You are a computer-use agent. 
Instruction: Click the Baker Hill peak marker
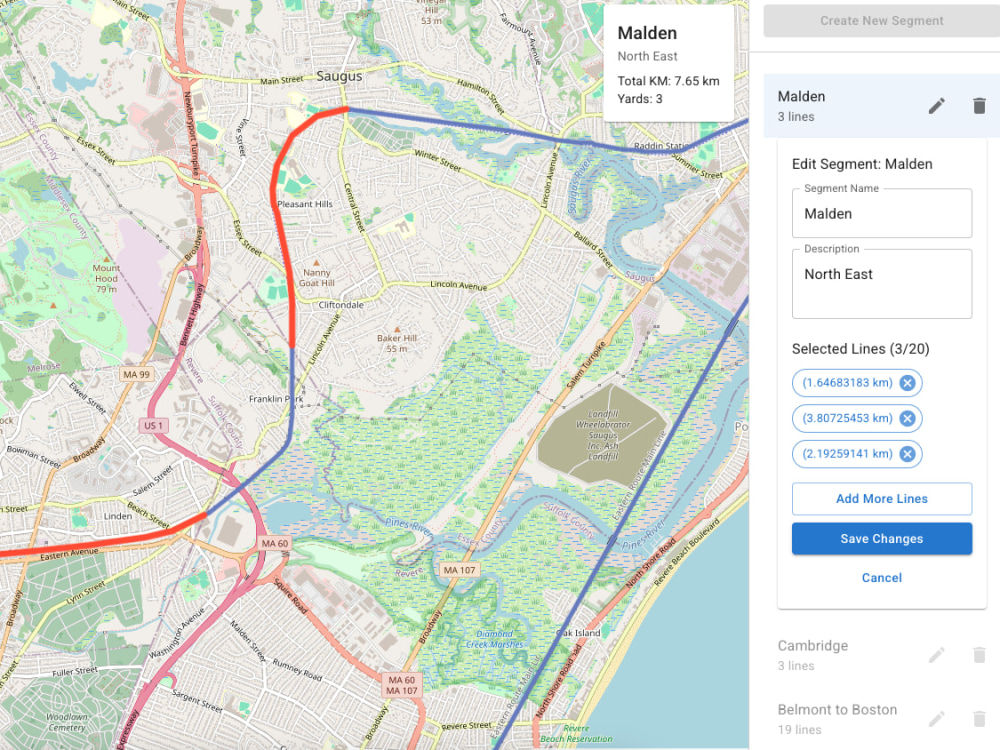[397, 329]
